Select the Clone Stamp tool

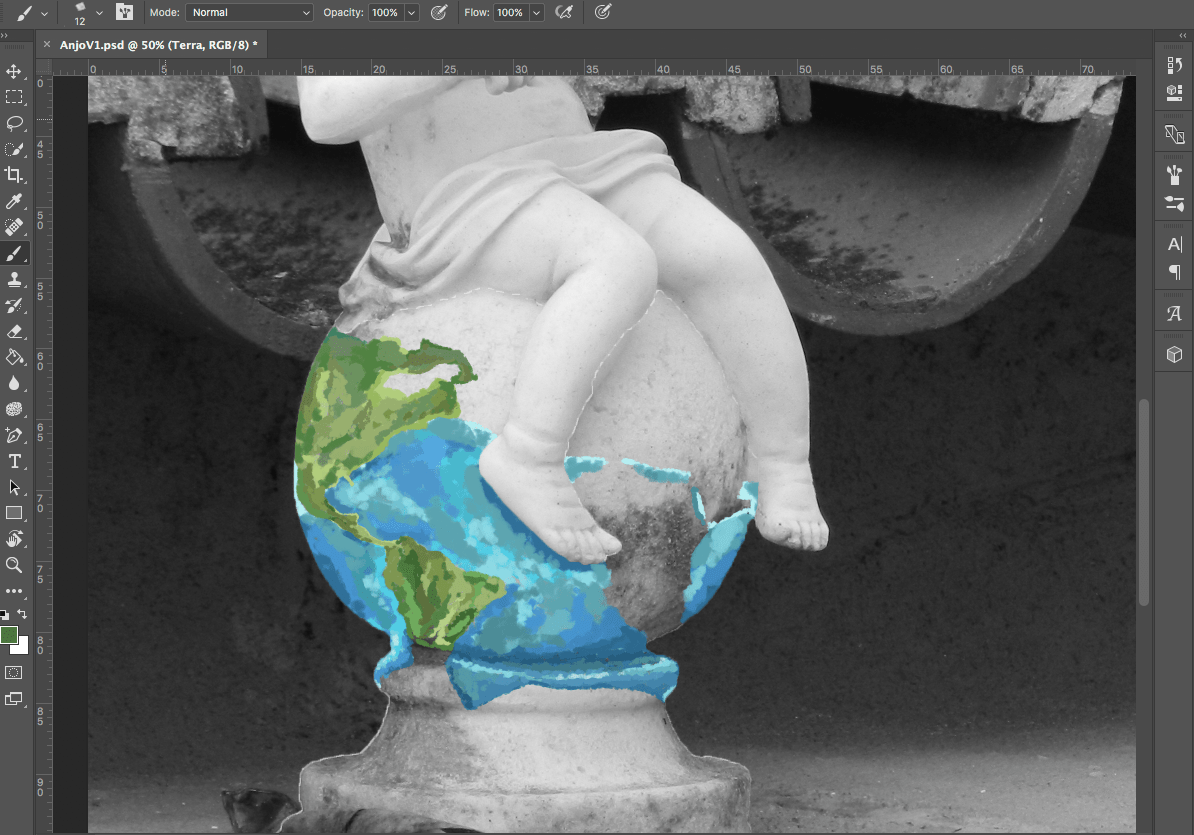14,280
